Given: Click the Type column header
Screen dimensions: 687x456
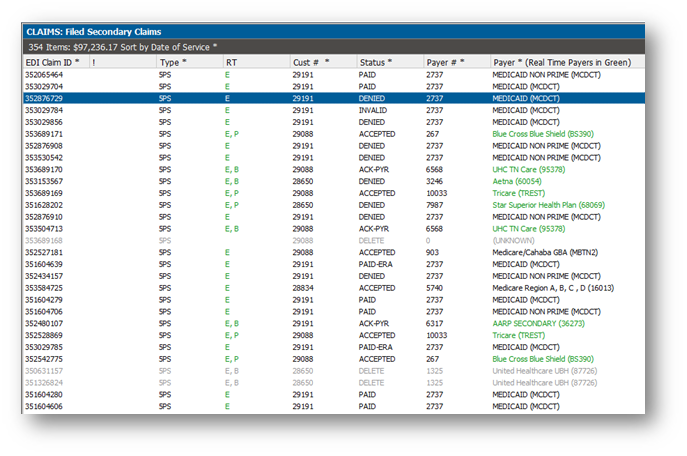Looking at the screenshot, I should coord(172,62).
